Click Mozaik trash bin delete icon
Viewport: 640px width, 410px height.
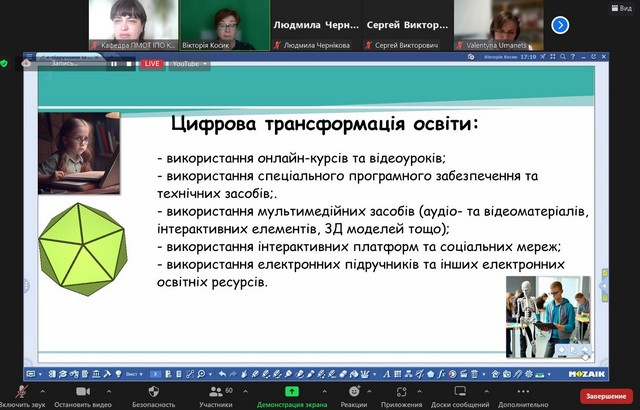point(474,374)
